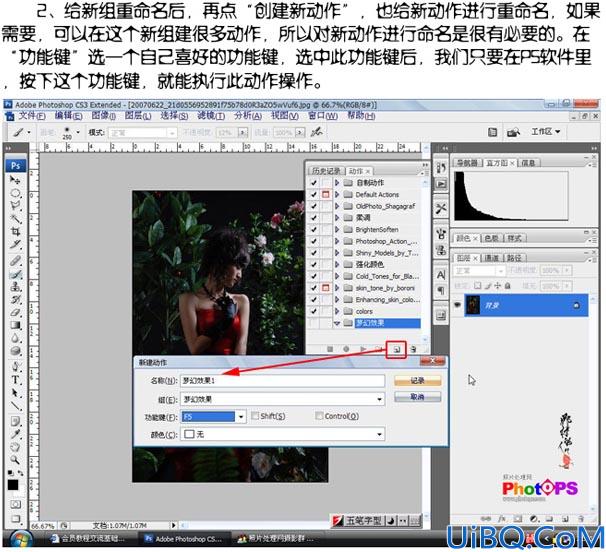Toggle checkmark for 自制动作 set
Viewport: 606px width, 552px height.
tap(313, 182)
